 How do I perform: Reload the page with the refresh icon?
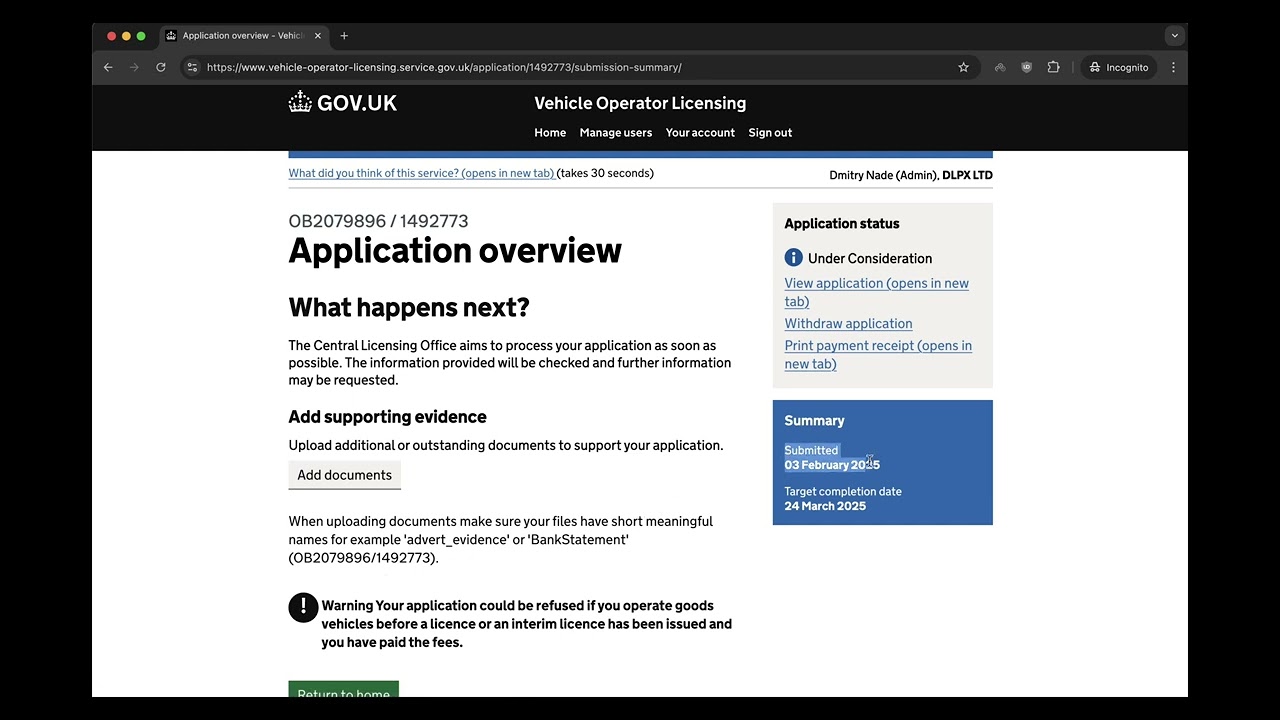(161, 67)
